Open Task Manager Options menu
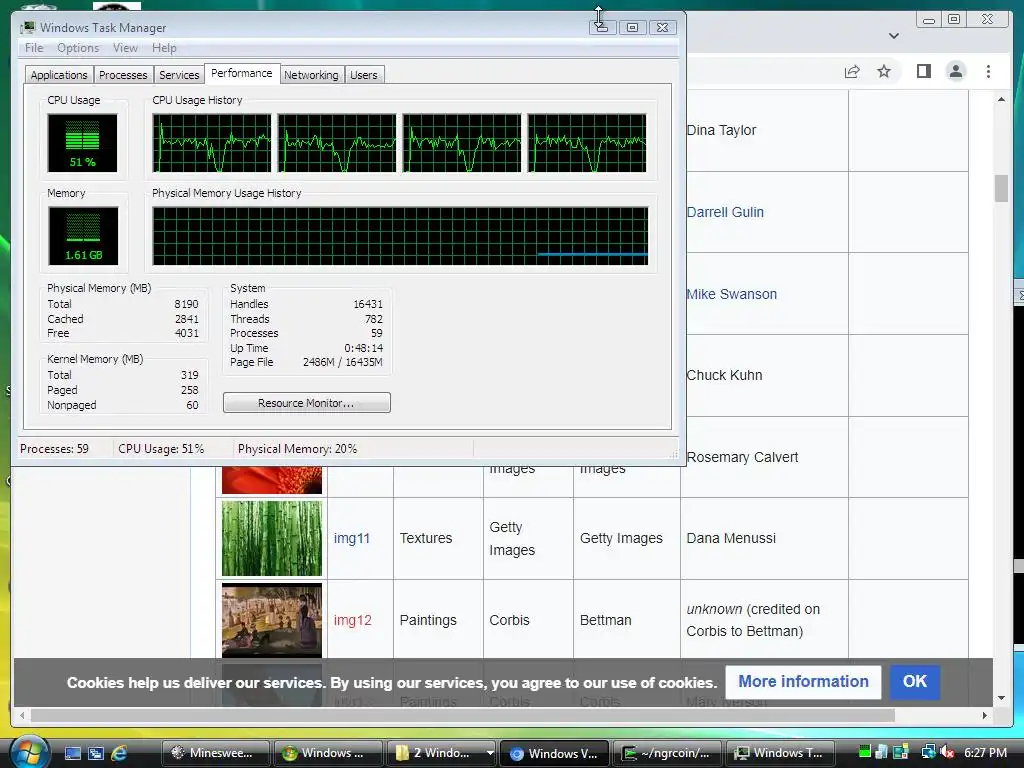The image size is (1024, 768). coord(78,48)
